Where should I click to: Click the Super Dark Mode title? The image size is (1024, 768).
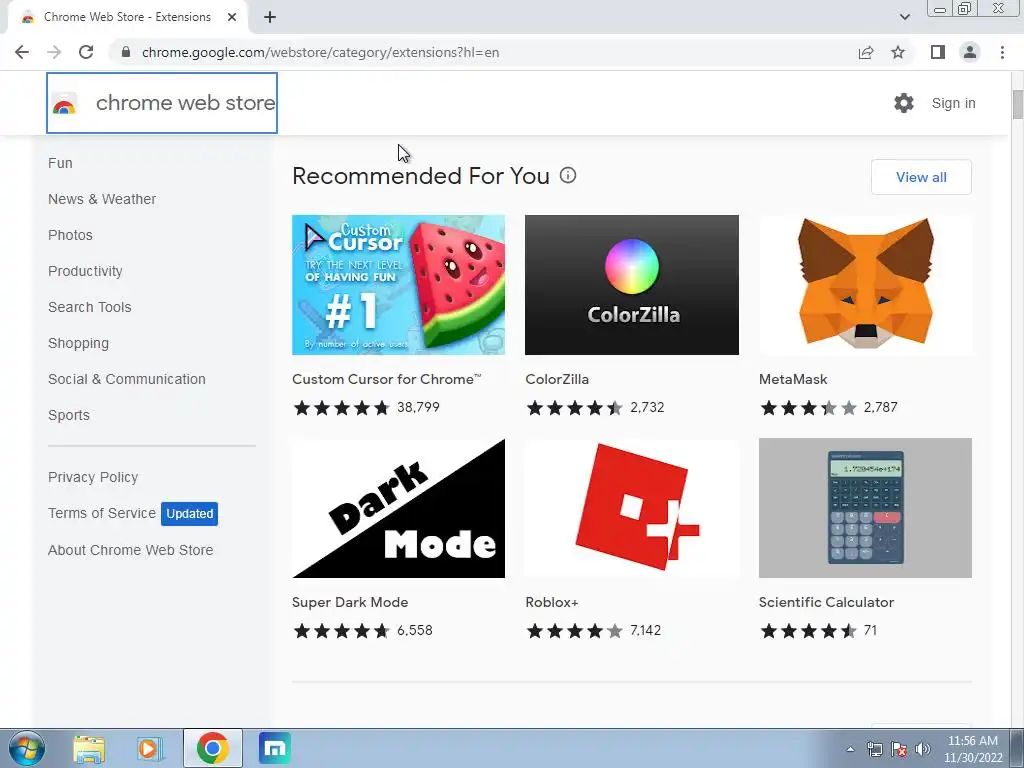click(x=350, y=602)
